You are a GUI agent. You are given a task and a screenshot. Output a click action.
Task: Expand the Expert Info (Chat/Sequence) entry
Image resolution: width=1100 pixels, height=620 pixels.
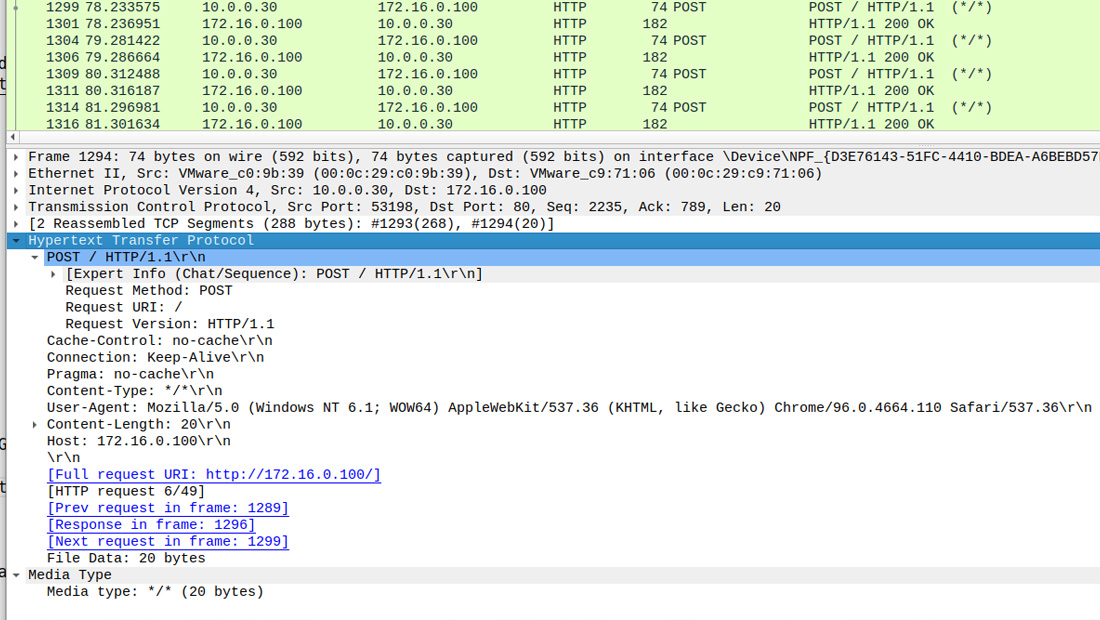[x=54, y=274]
